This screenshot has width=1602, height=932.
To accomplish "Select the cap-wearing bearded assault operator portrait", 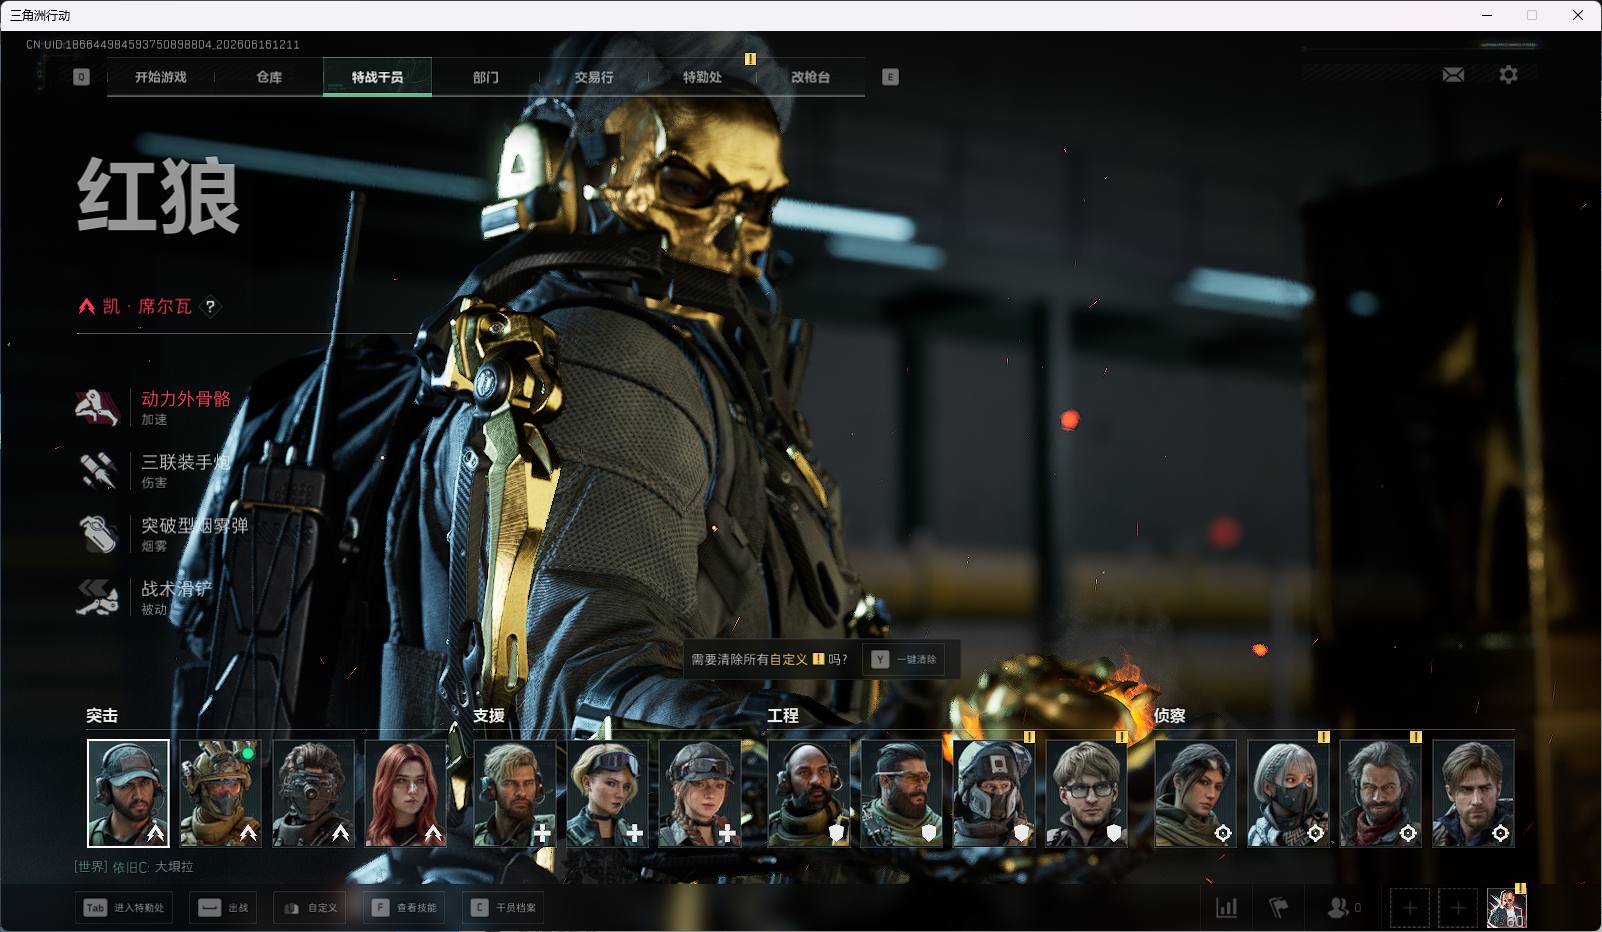I will pyautogui.click(x=128, y=793).
